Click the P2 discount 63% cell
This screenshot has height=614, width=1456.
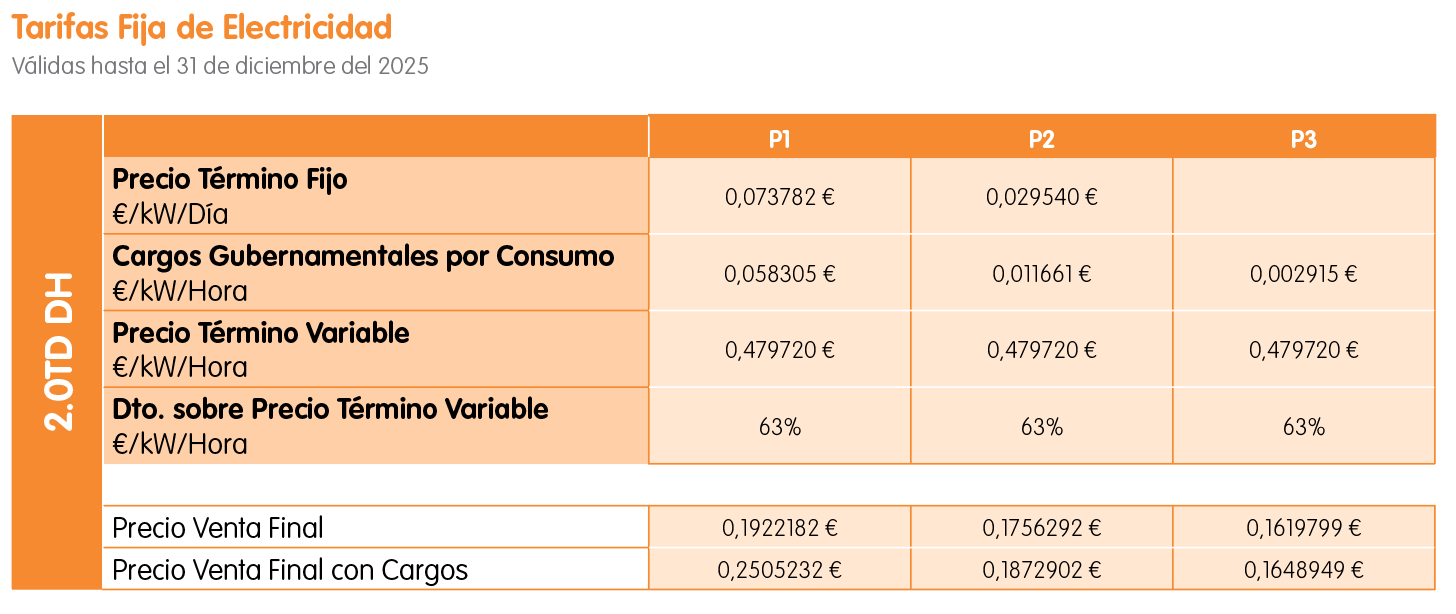tap(1041, 427)
